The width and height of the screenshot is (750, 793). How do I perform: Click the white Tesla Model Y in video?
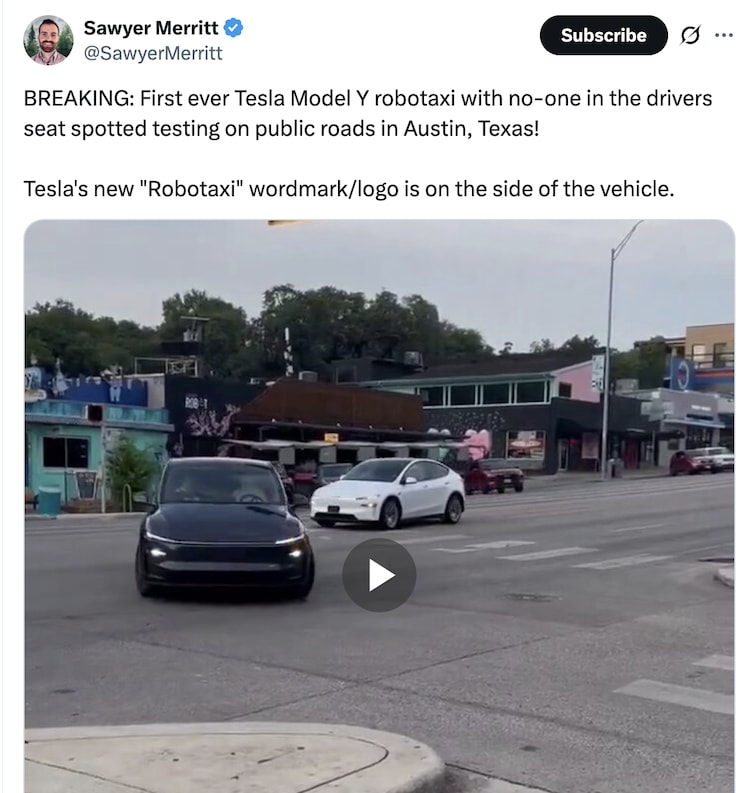(x=388, y=493)
